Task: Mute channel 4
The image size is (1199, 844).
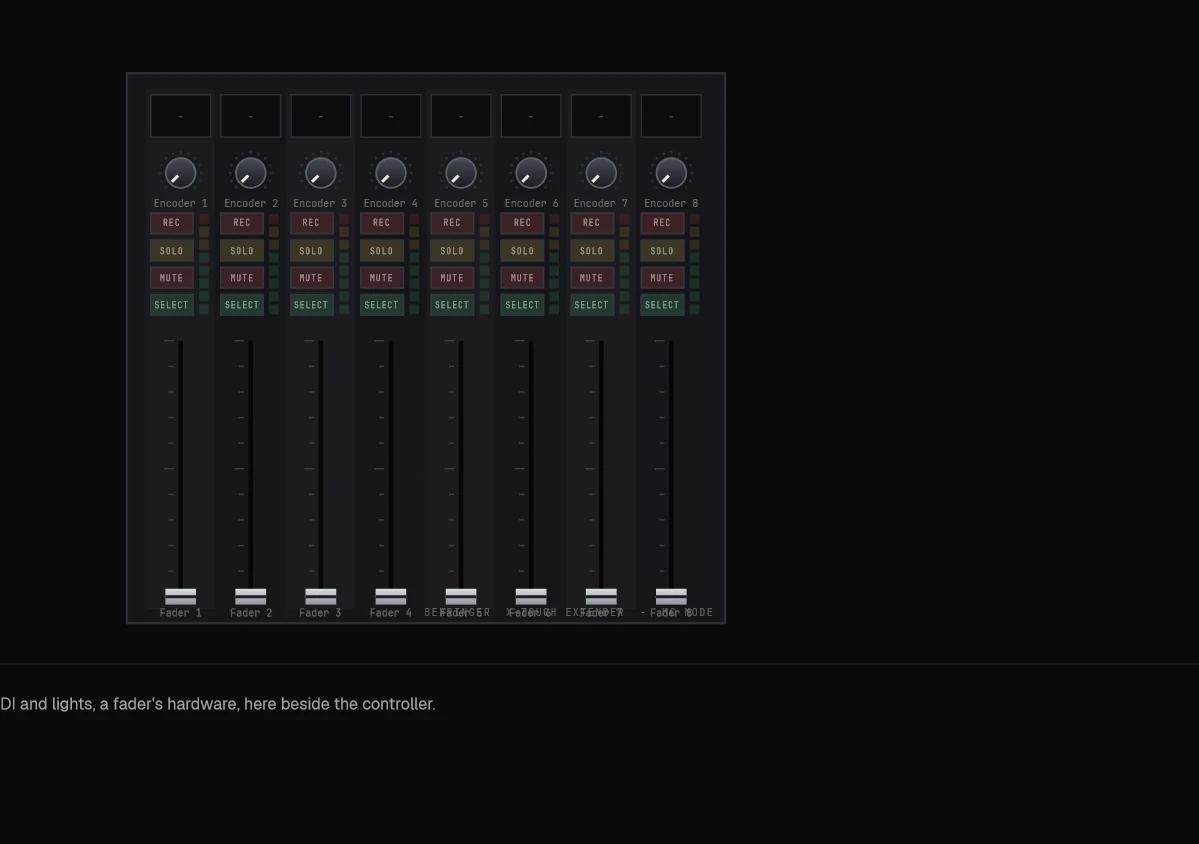Action: click(x=382, y=278)
